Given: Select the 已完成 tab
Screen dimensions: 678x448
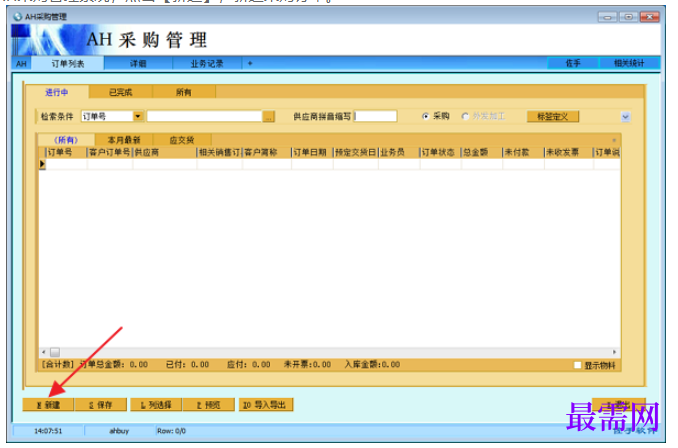Looking at the screenshot, I should [121, 92].
